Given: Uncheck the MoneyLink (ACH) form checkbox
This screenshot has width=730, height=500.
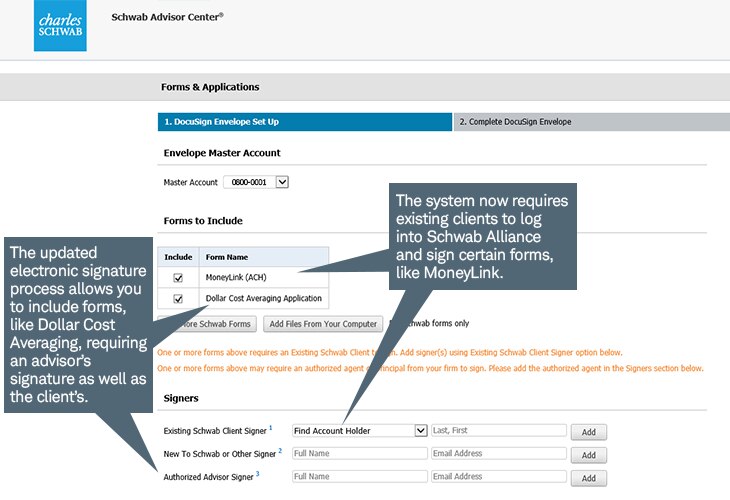Looking at the screenshot, I should click(x=178, y=278).
